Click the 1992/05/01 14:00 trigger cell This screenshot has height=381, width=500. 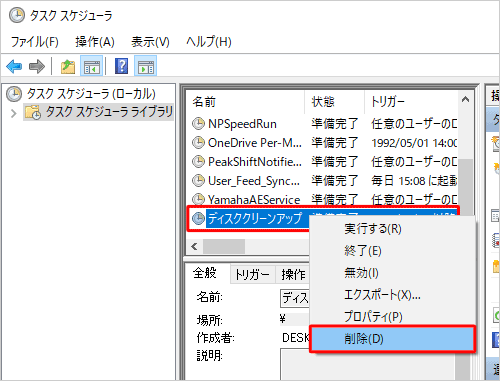coord(414,143)
